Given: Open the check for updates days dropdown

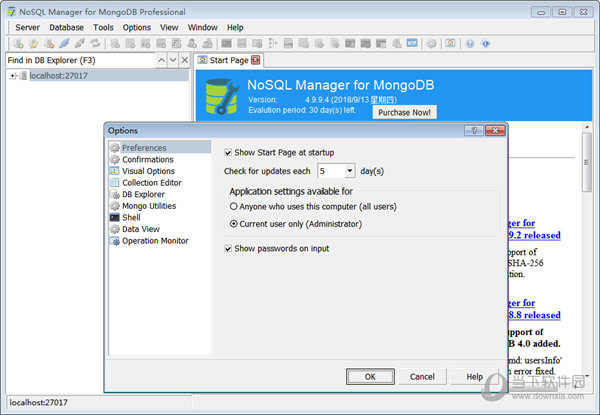Looking at the screenshot, I should click(349, 171).
